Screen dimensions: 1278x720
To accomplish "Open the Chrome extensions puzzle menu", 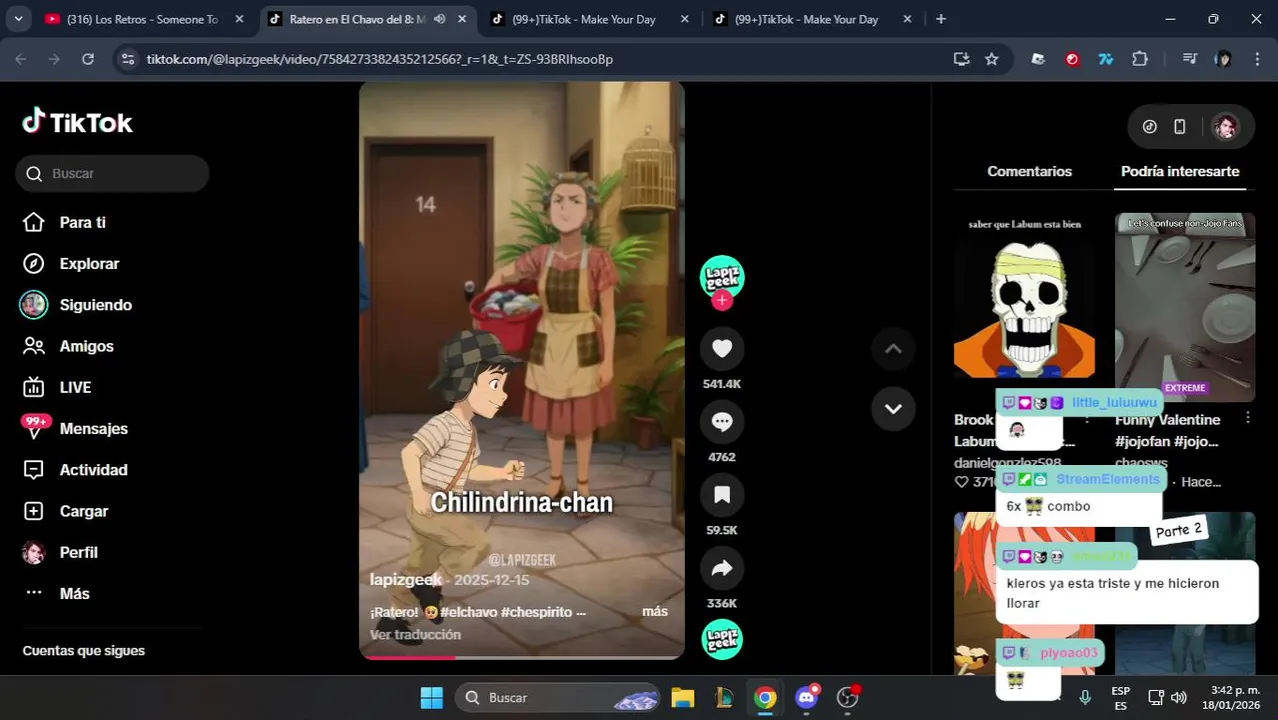I will [1140, 59].
